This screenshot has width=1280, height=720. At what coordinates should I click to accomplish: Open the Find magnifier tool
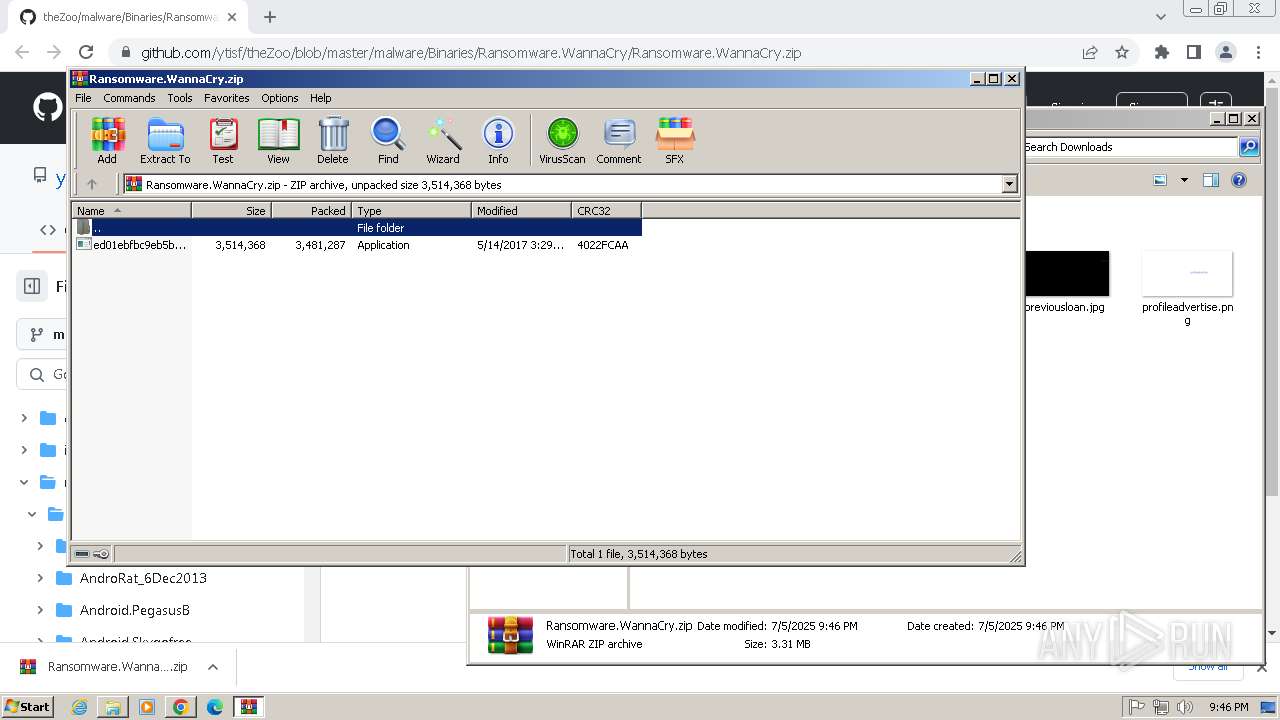coord(388,140)
